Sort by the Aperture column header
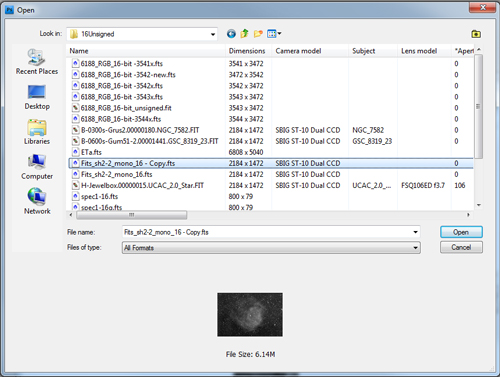500x377 pixels. [463, 51]
